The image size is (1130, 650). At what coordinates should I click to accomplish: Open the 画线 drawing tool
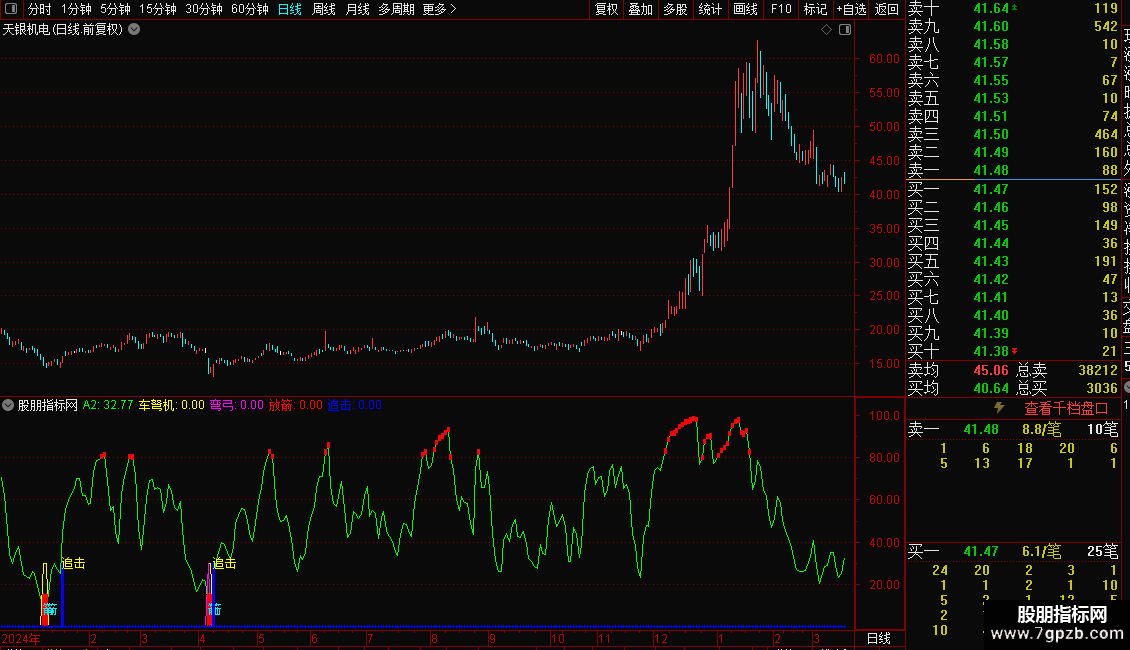(x=745, y=9)
